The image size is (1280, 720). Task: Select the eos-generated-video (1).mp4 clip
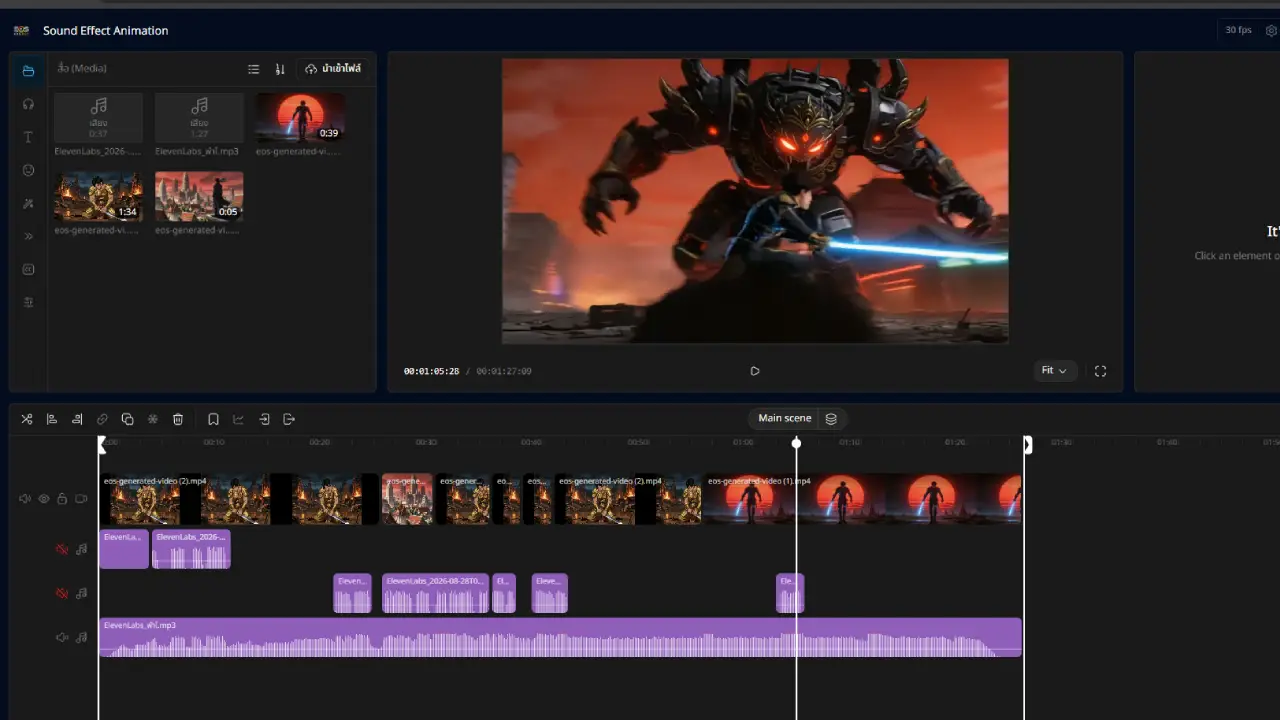(x=862, y=499)
